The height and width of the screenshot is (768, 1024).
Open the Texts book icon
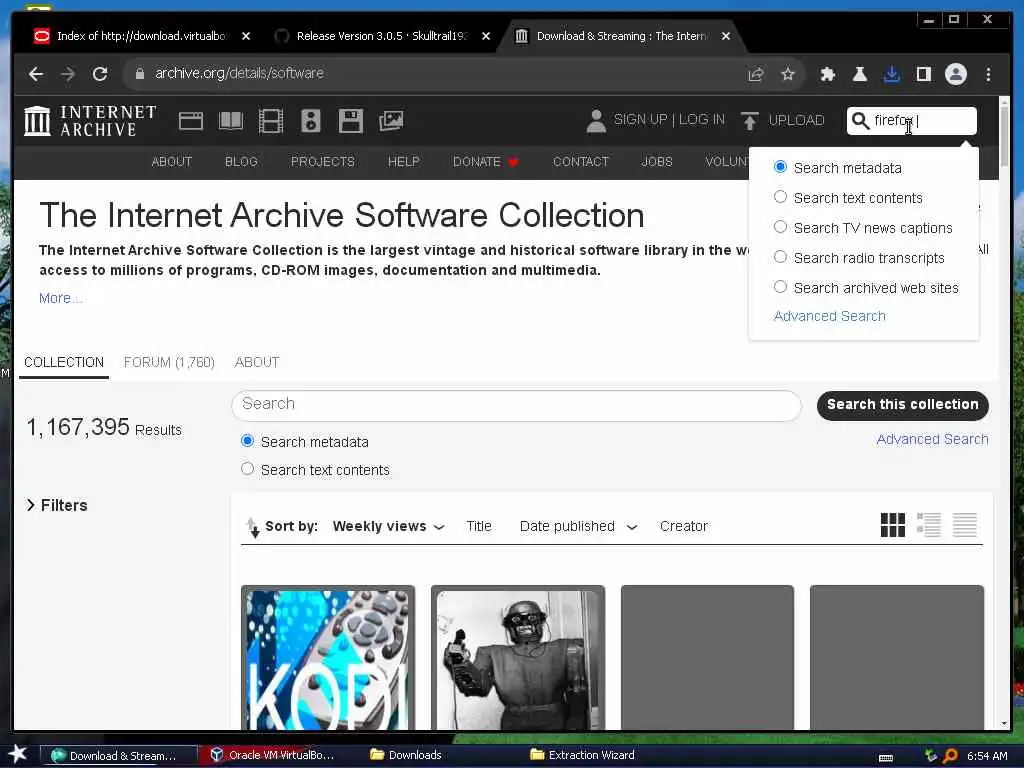coord(231,121)
